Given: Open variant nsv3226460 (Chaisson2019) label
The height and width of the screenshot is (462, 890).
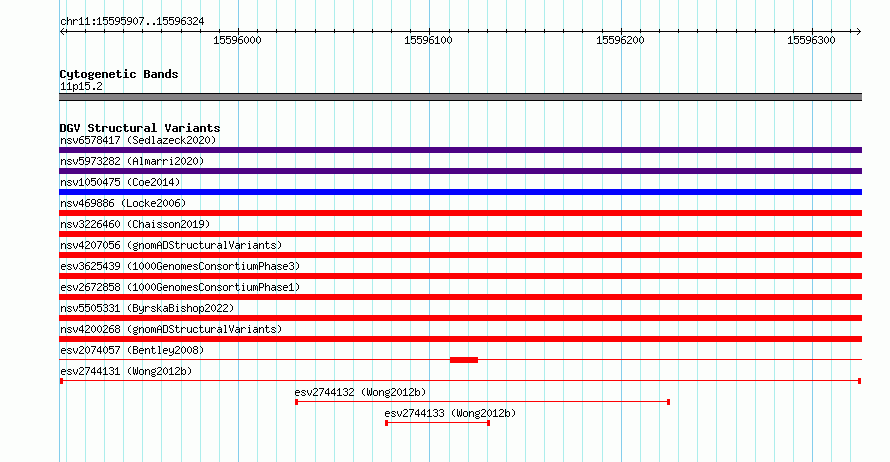Looking at the screenshot, I should [x=135, y=224].
